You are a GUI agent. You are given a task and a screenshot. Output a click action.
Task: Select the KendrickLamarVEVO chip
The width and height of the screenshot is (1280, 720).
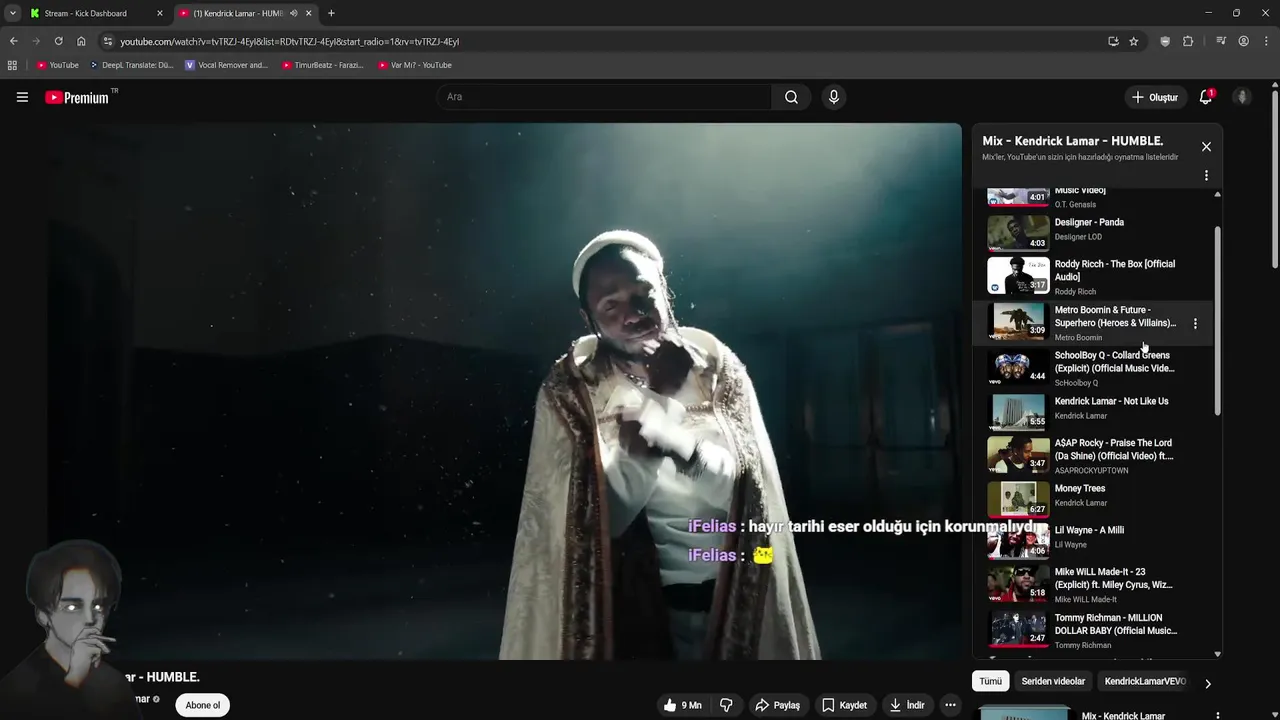click(1145, 681)
